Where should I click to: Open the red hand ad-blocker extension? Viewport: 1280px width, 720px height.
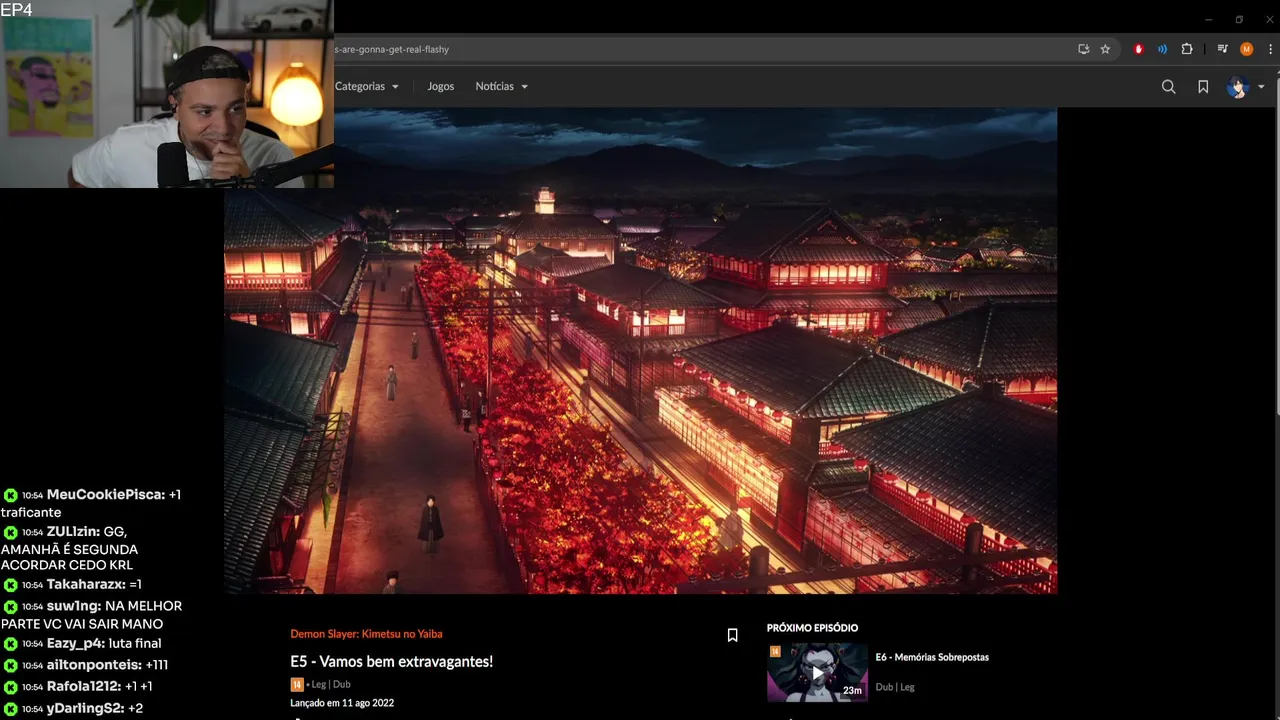(1138, 49)
